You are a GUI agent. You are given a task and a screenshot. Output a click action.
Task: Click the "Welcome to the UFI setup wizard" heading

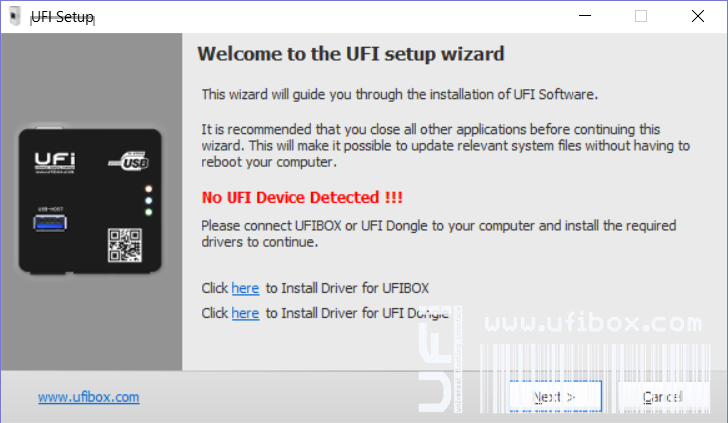click(350, 53)
